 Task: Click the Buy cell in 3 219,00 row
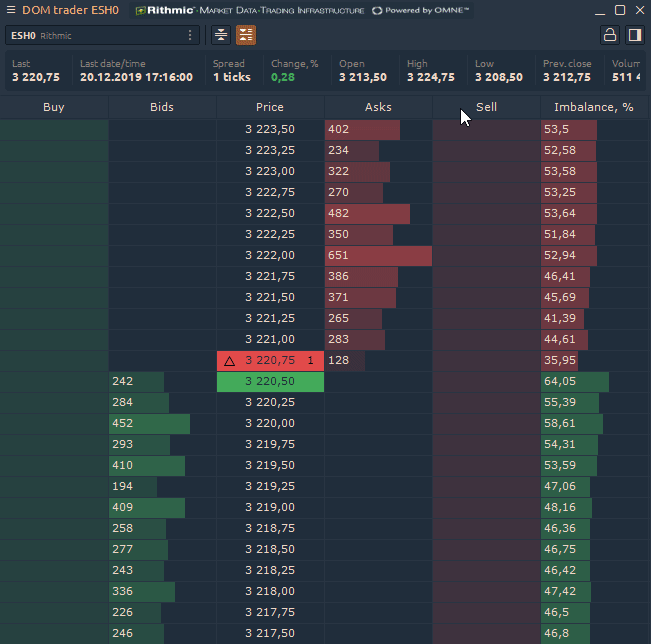click(x=54, y=507)
